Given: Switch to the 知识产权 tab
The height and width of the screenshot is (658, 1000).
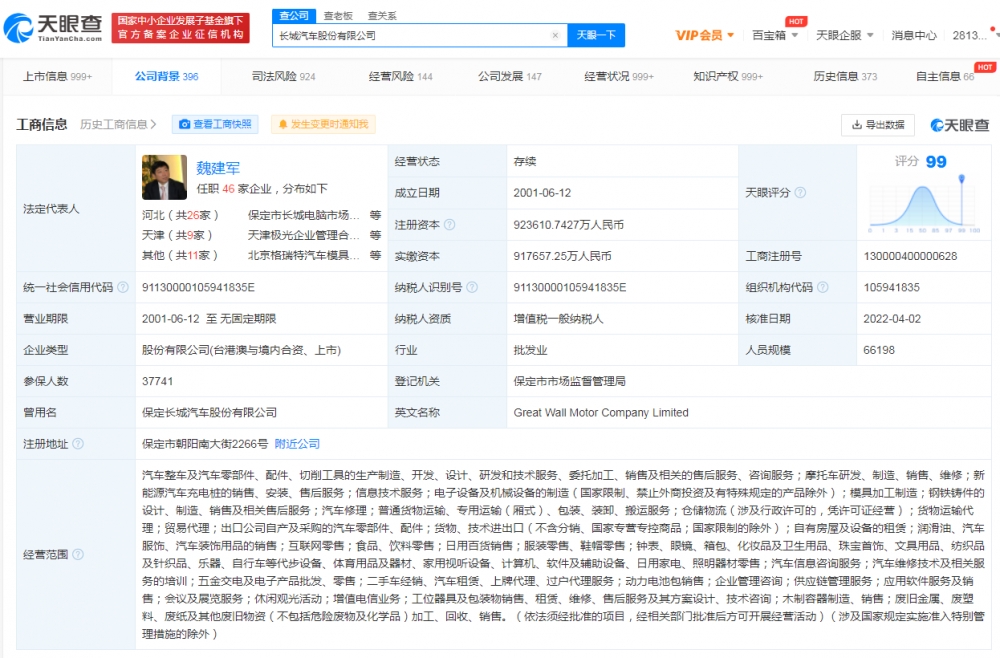Looking at the screenshot, I should pyautogui.click(x=728, y=77).
